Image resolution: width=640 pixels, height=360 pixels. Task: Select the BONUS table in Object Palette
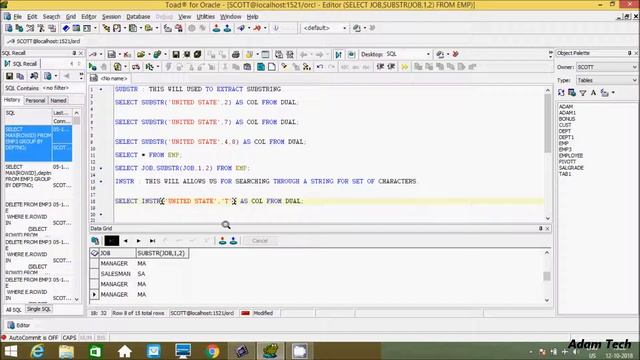point(567,119)
